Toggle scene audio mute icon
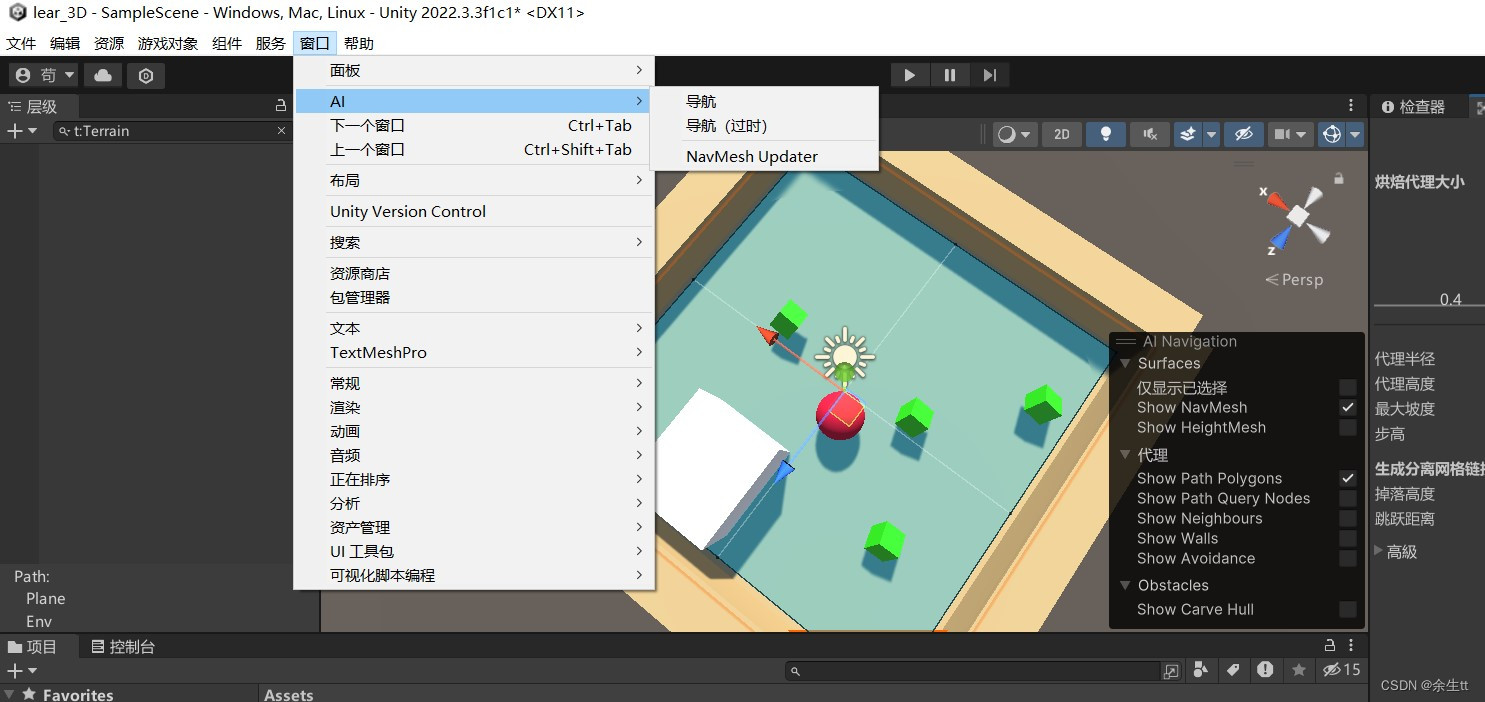 tap(1150, 134)
